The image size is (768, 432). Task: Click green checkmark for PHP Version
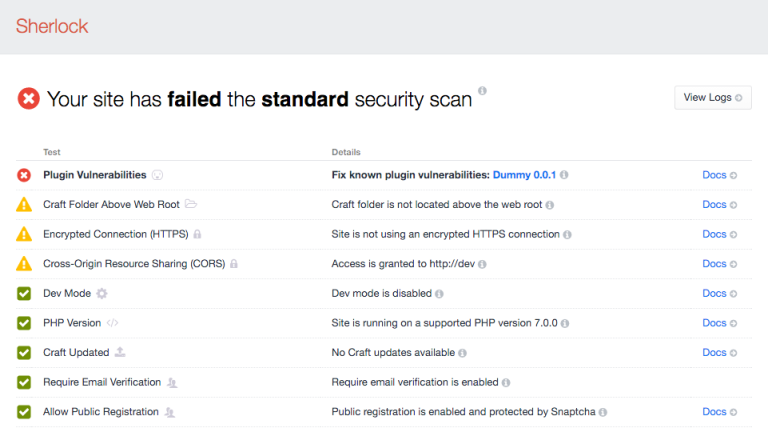[x=24, y=323]
